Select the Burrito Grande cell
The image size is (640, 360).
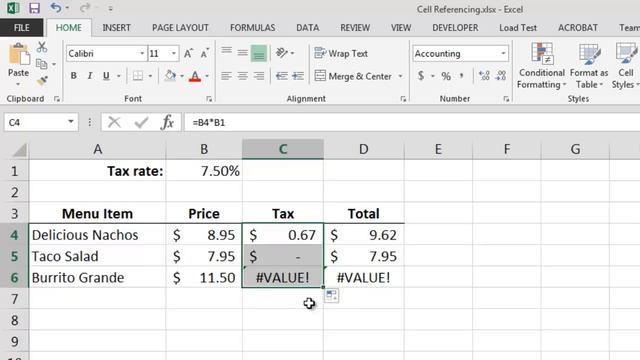(x=97, y=278)
